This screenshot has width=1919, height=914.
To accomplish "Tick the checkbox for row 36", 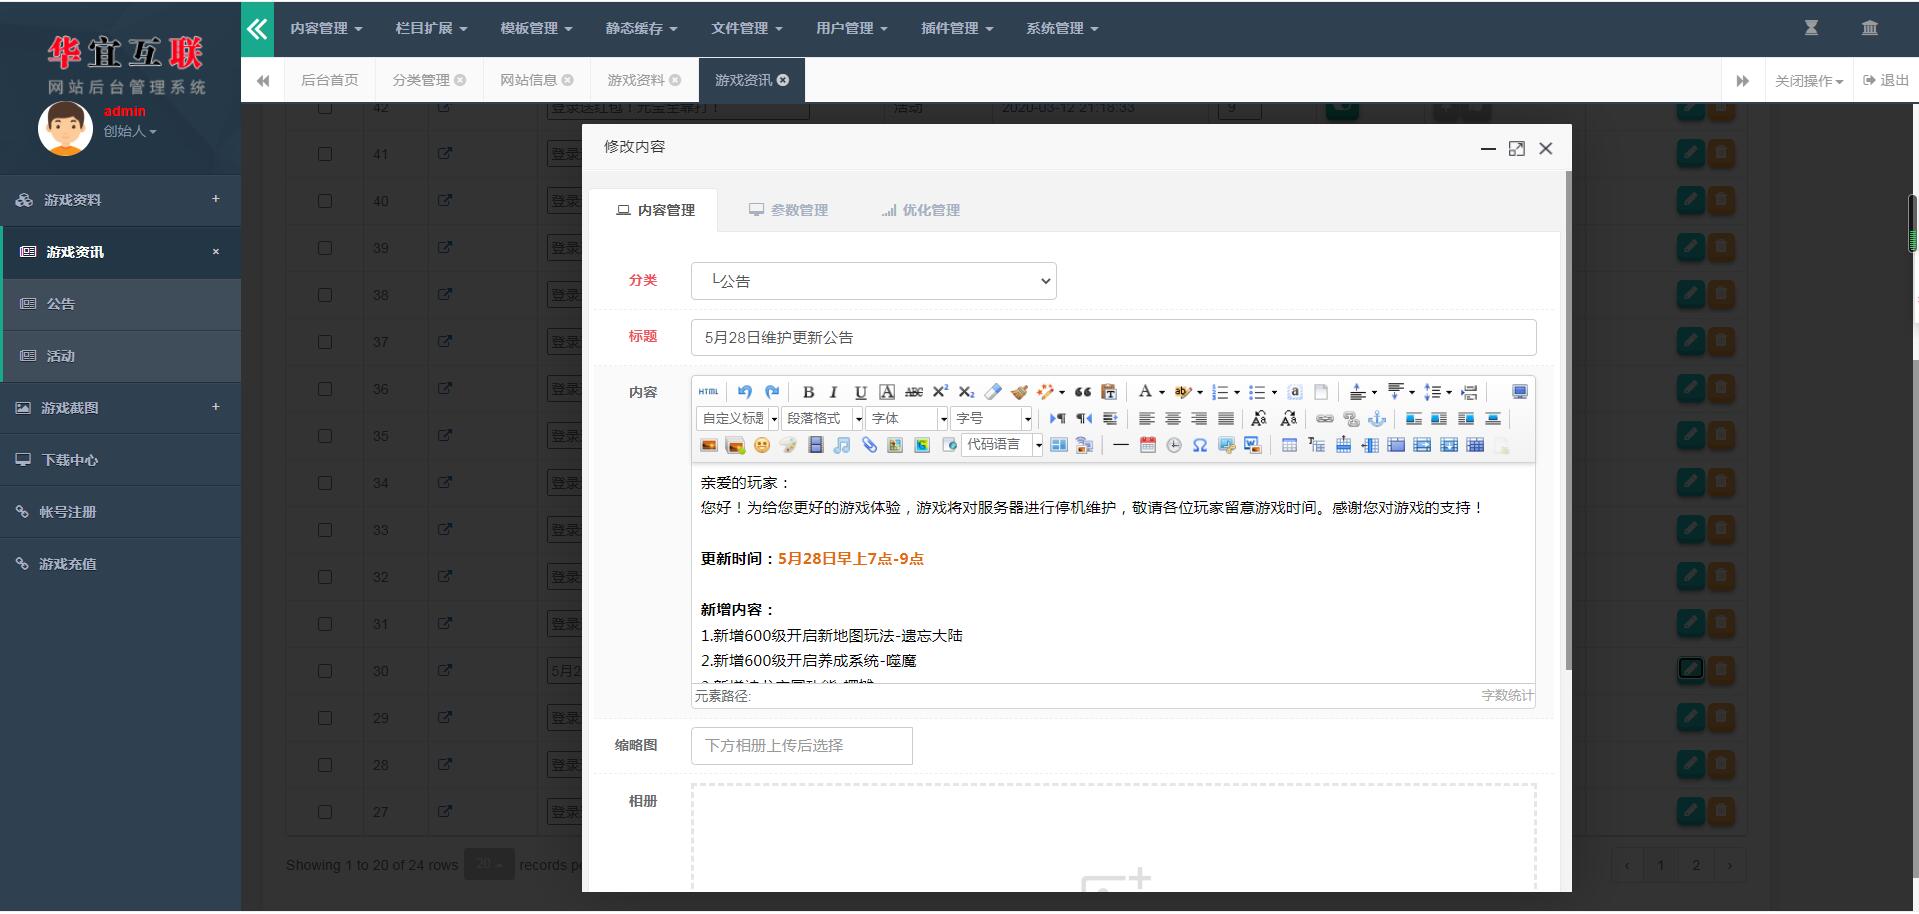I will click(x=325, y=389).
